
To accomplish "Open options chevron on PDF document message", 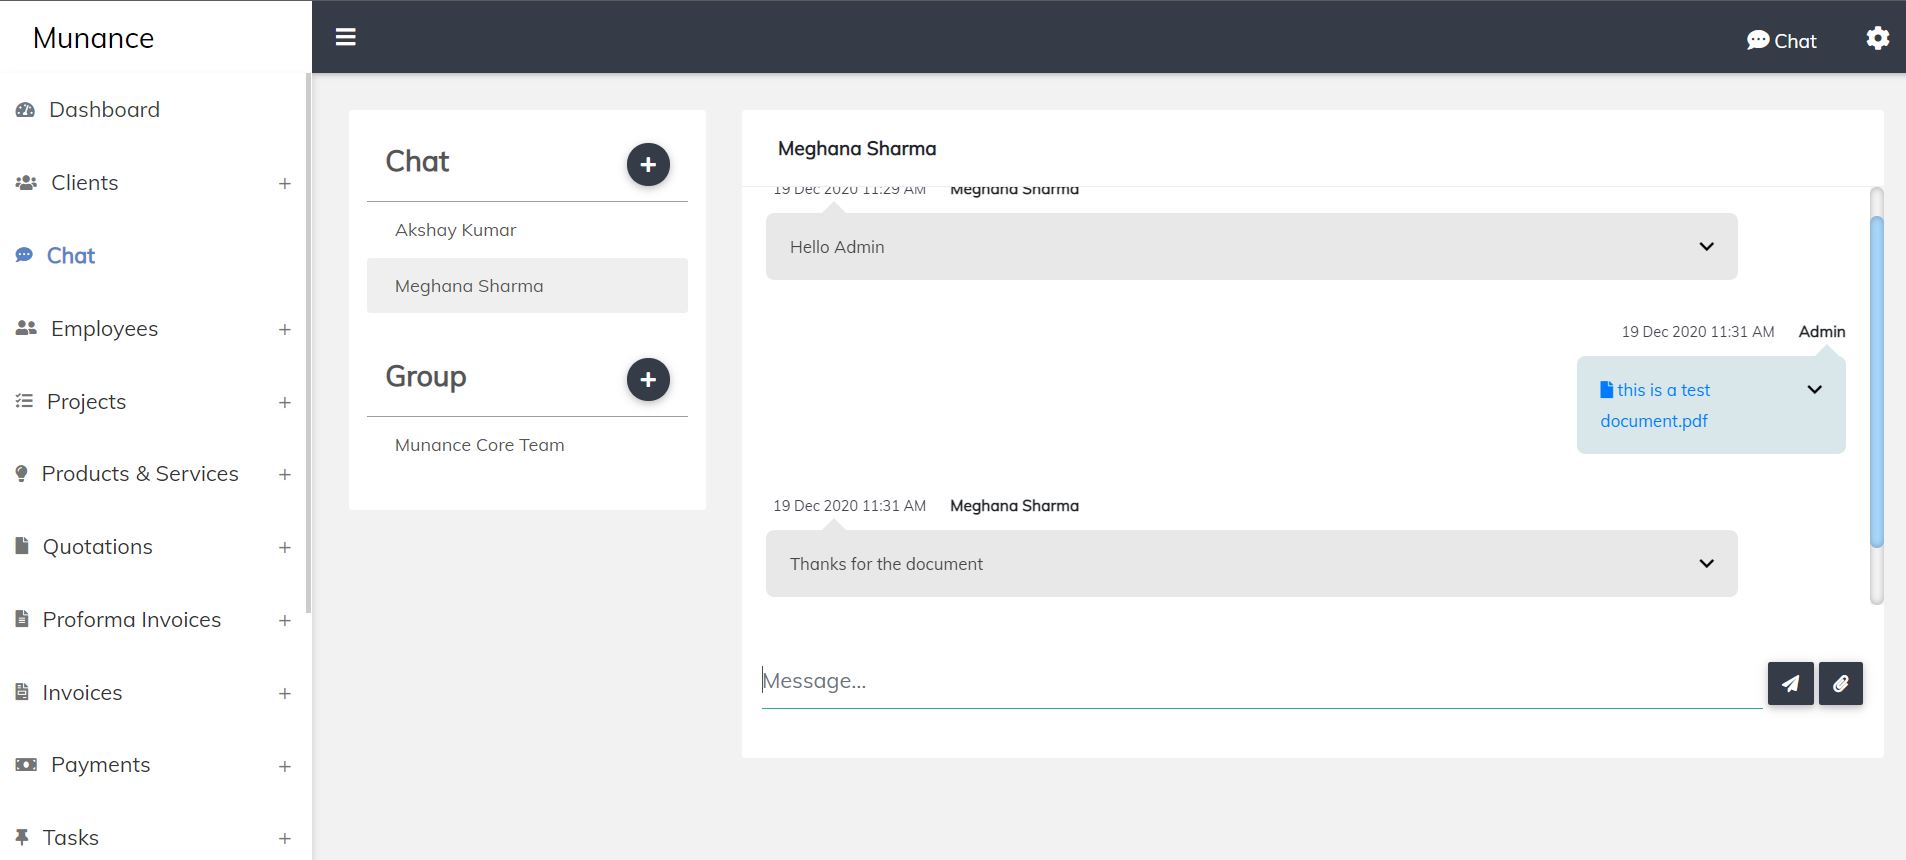I will (x=1814, y=389).
